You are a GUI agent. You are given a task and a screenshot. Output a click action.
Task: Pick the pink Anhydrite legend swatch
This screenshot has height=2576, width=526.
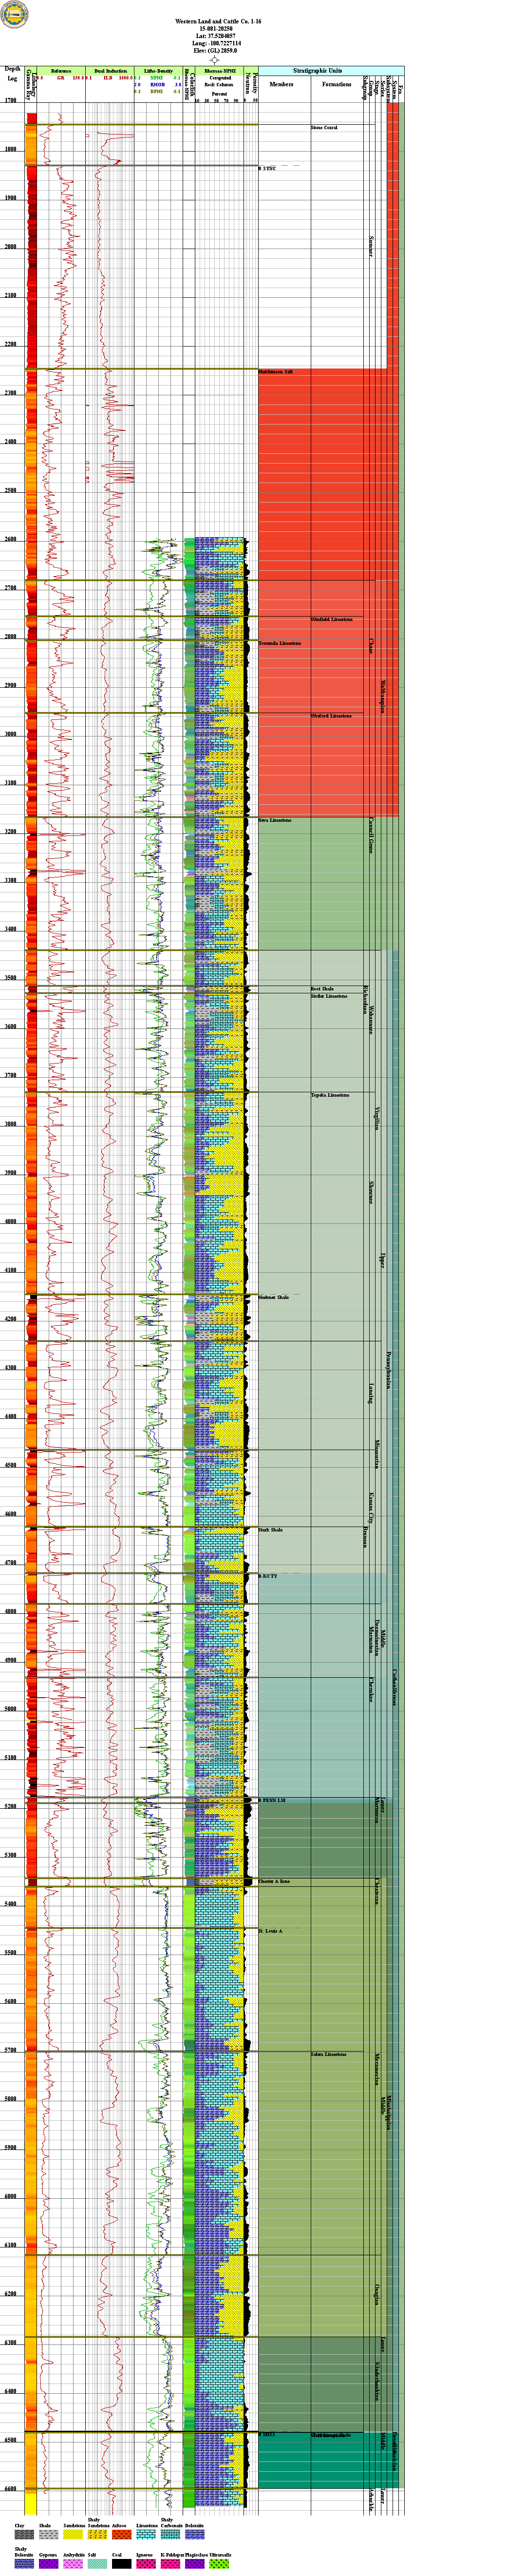click(73, 2564)
